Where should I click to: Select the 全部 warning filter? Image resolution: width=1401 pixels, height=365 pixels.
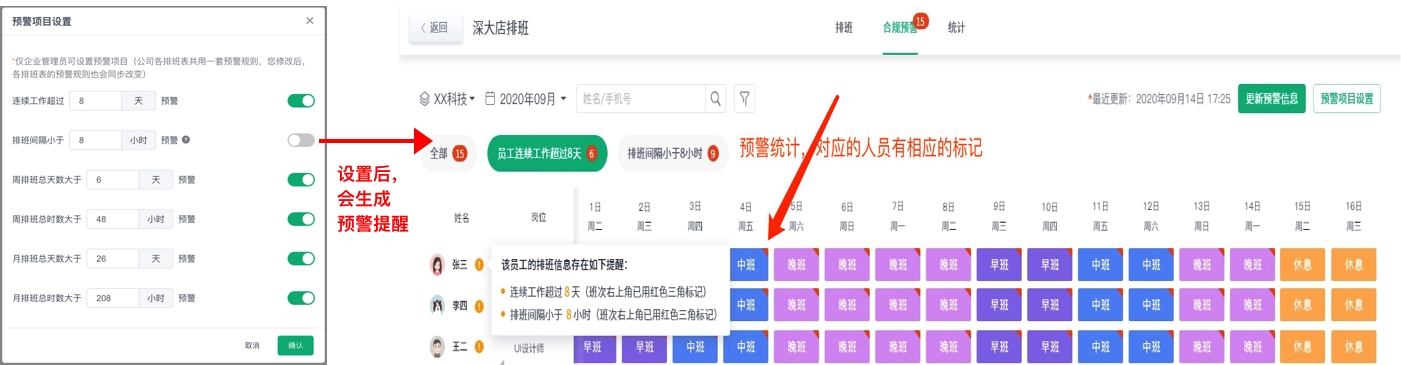pyautogui.click(x=448, y=153)
